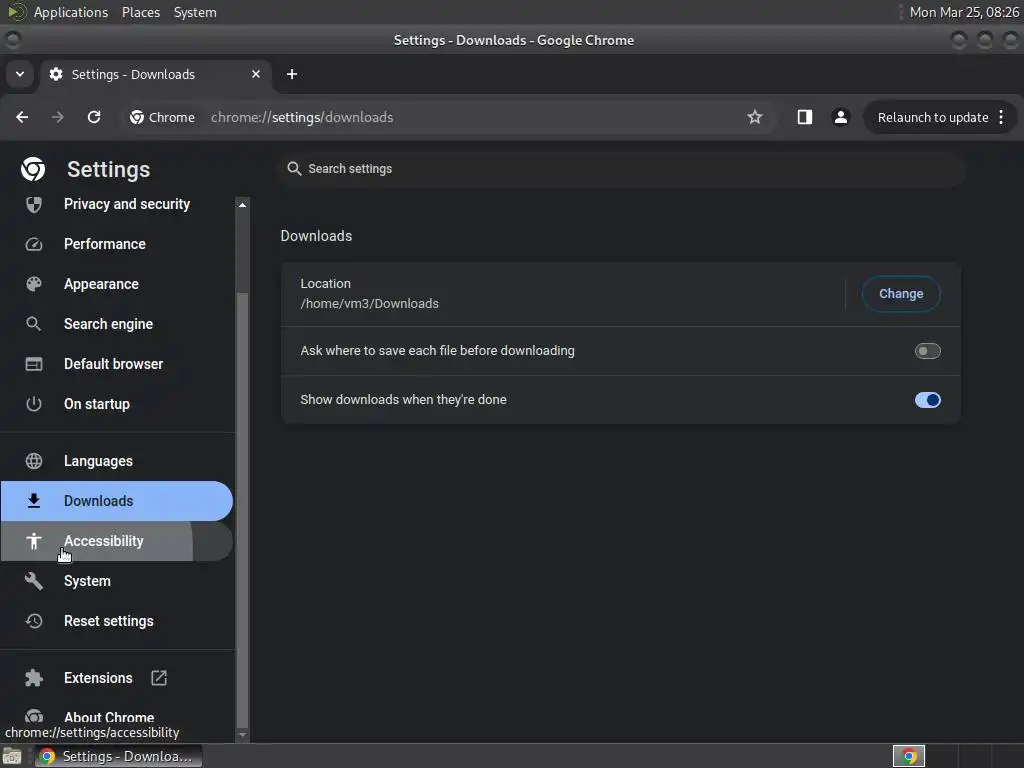1024x768 pixels.
Task: Click the Downloads arrow icon in sidebar
Action: (34, 501)
